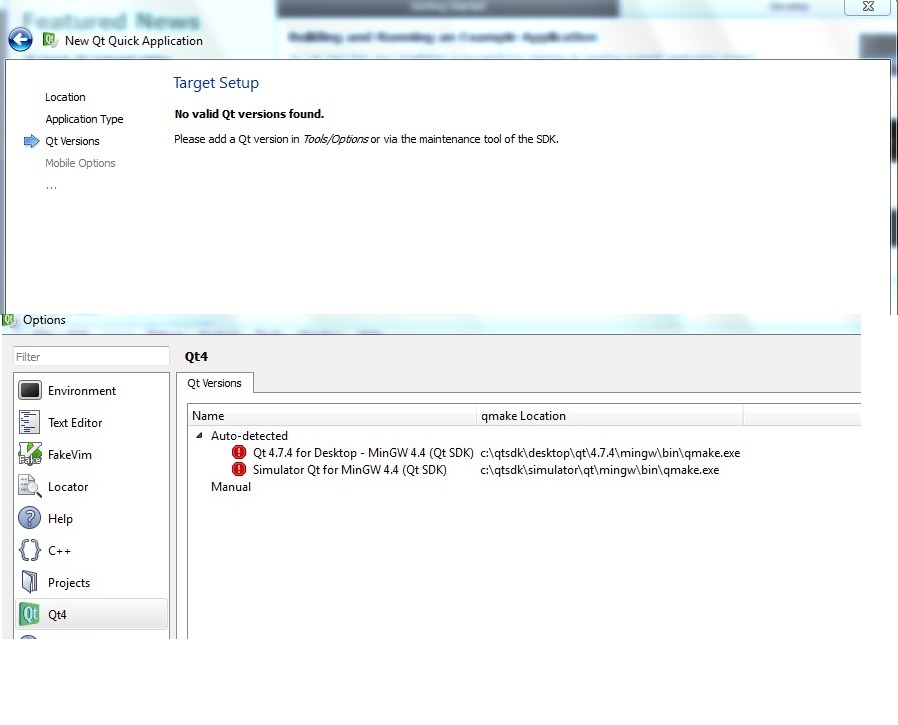Screen dimensions: 898x725
Task: Select Simulator Qt for MinGW 4.4 row
Action: click(x=349, y=470)
